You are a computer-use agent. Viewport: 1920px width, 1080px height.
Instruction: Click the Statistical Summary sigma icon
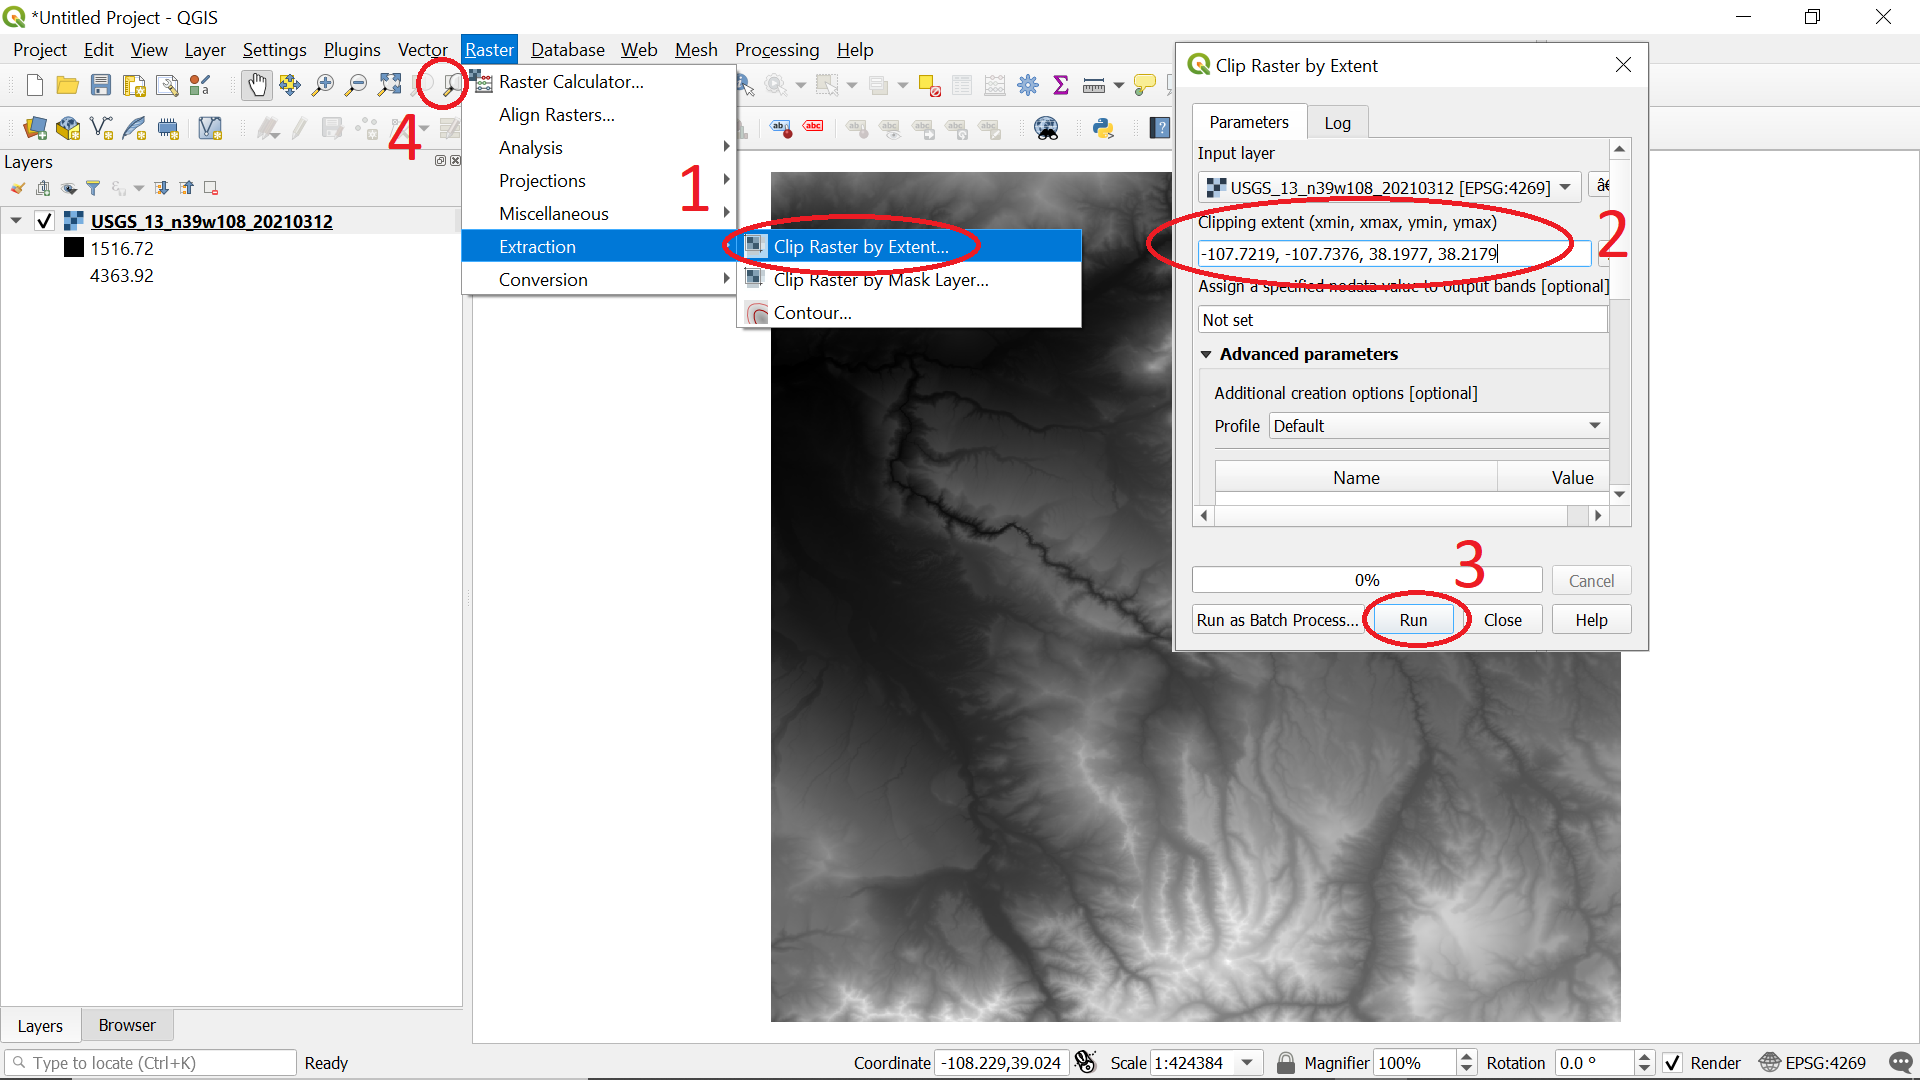pos(1061,85)
